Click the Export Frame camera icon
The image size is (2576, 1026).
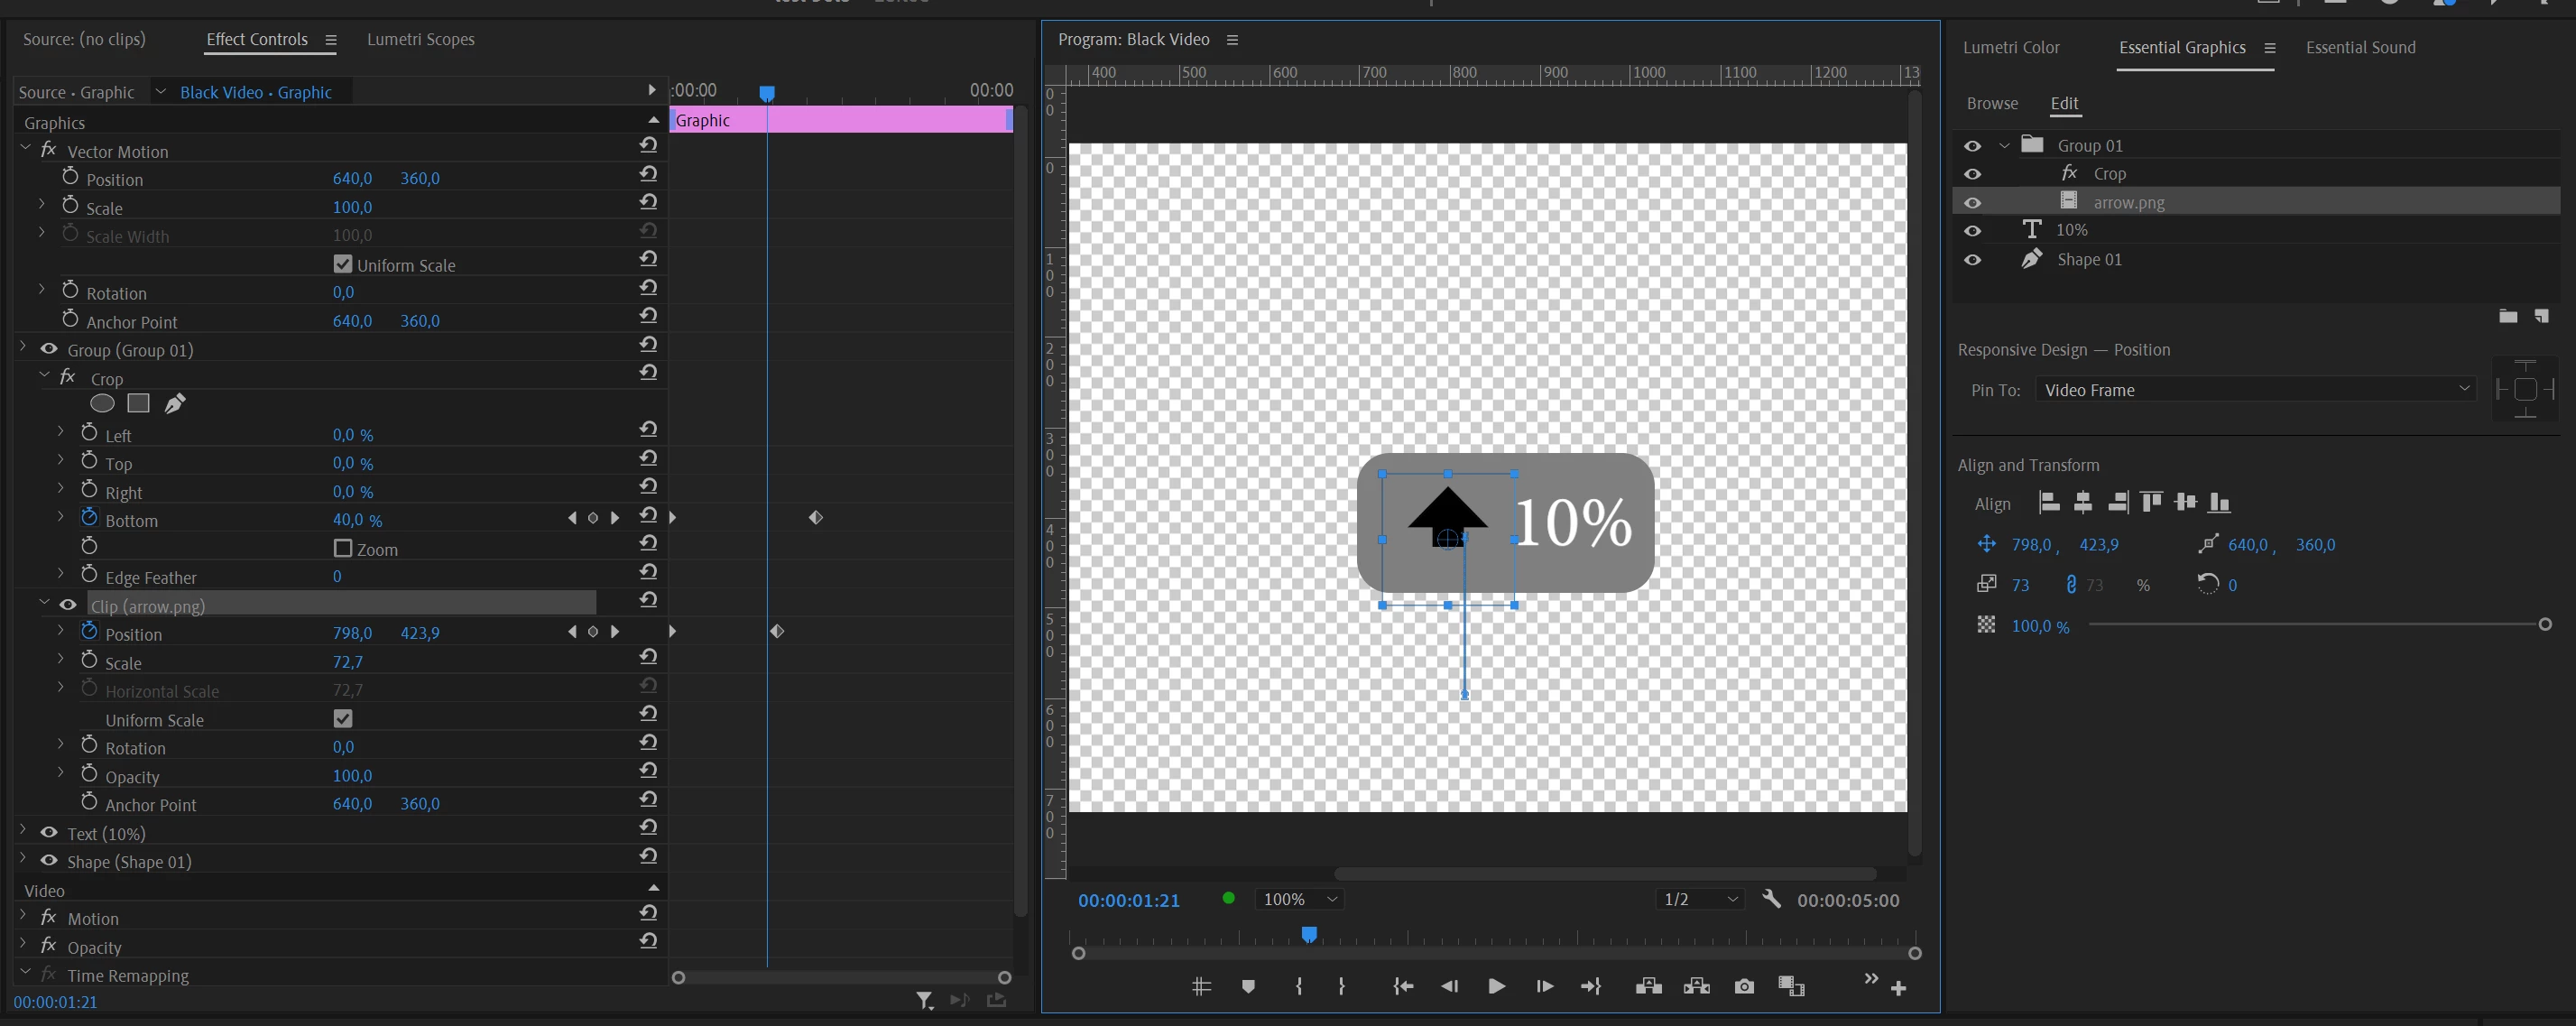point(1744,987)
